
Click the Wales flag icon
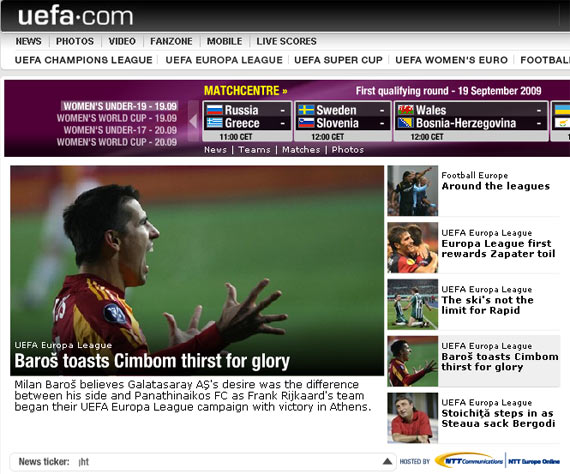tap(405, 110)
